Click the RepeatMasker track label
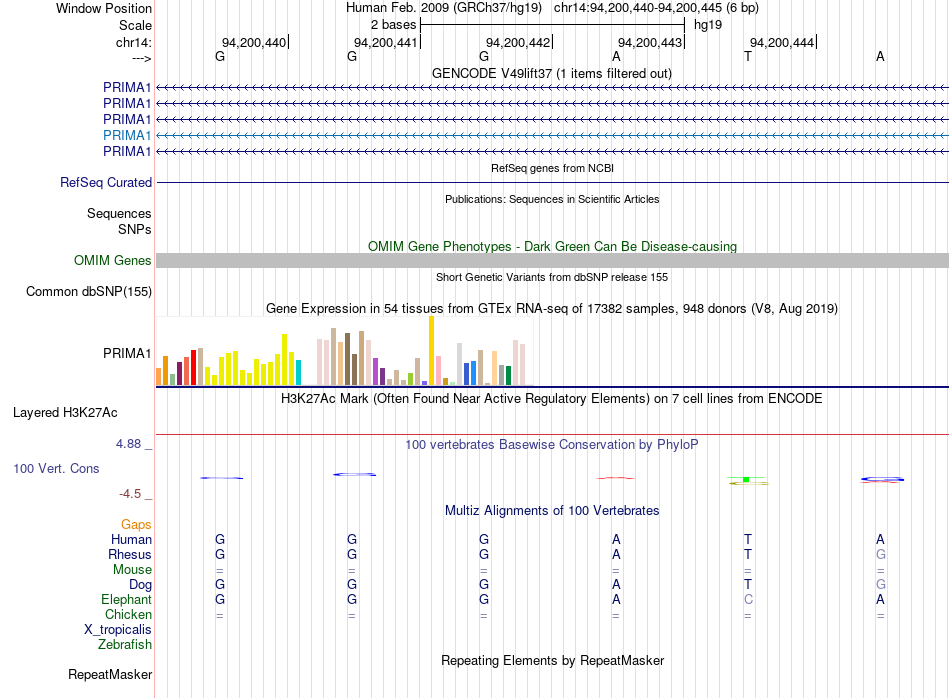This screenshot has width=950, height=698. click(x=110, y=675)
